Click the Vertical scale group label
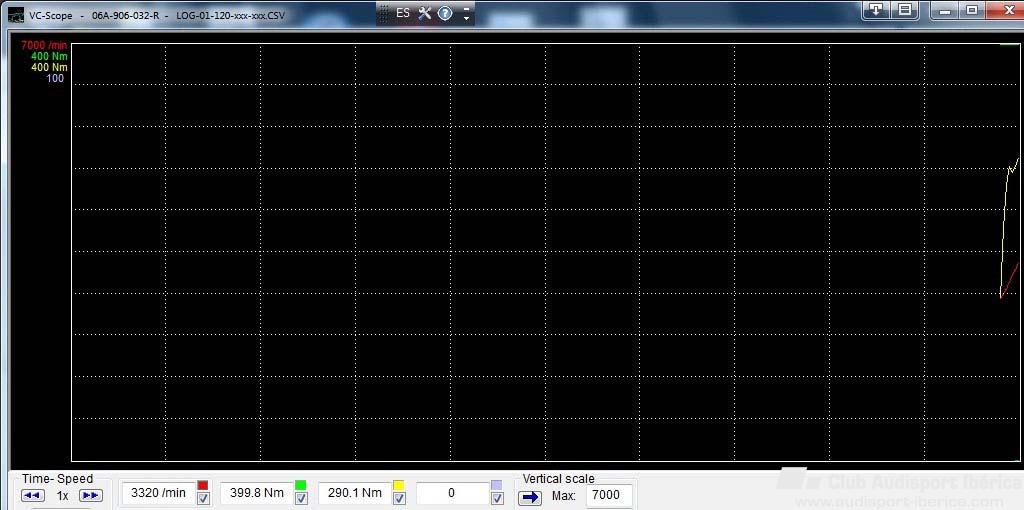Screen dimensions: 1024x510 (558, 479)
